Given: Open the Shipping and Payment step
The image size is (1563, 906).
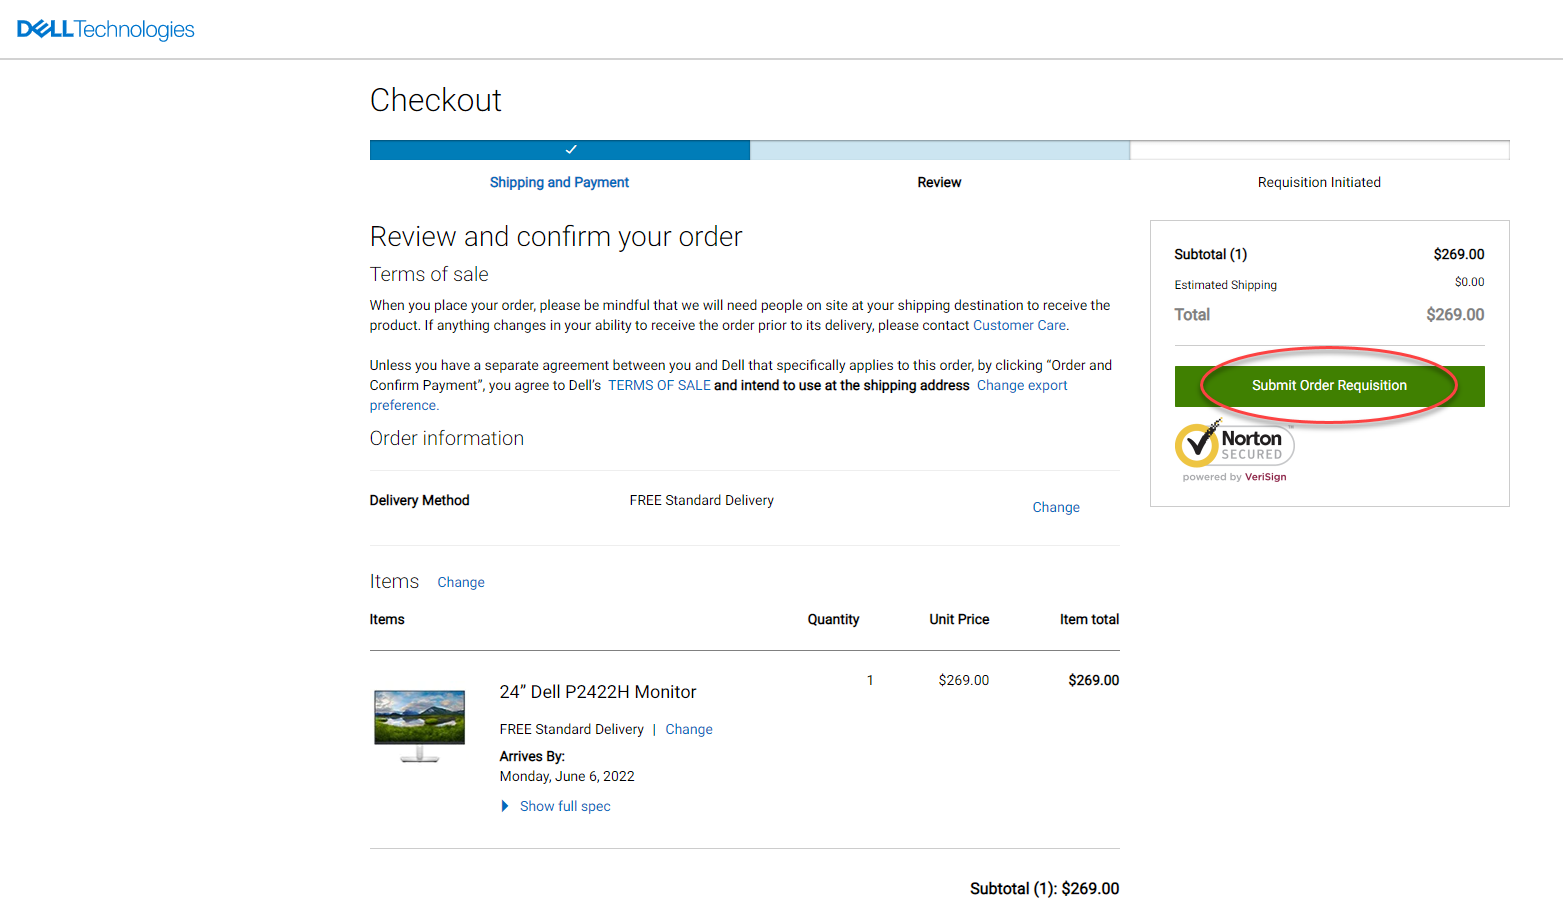Looking at the screenshot, I should [559, 182].
